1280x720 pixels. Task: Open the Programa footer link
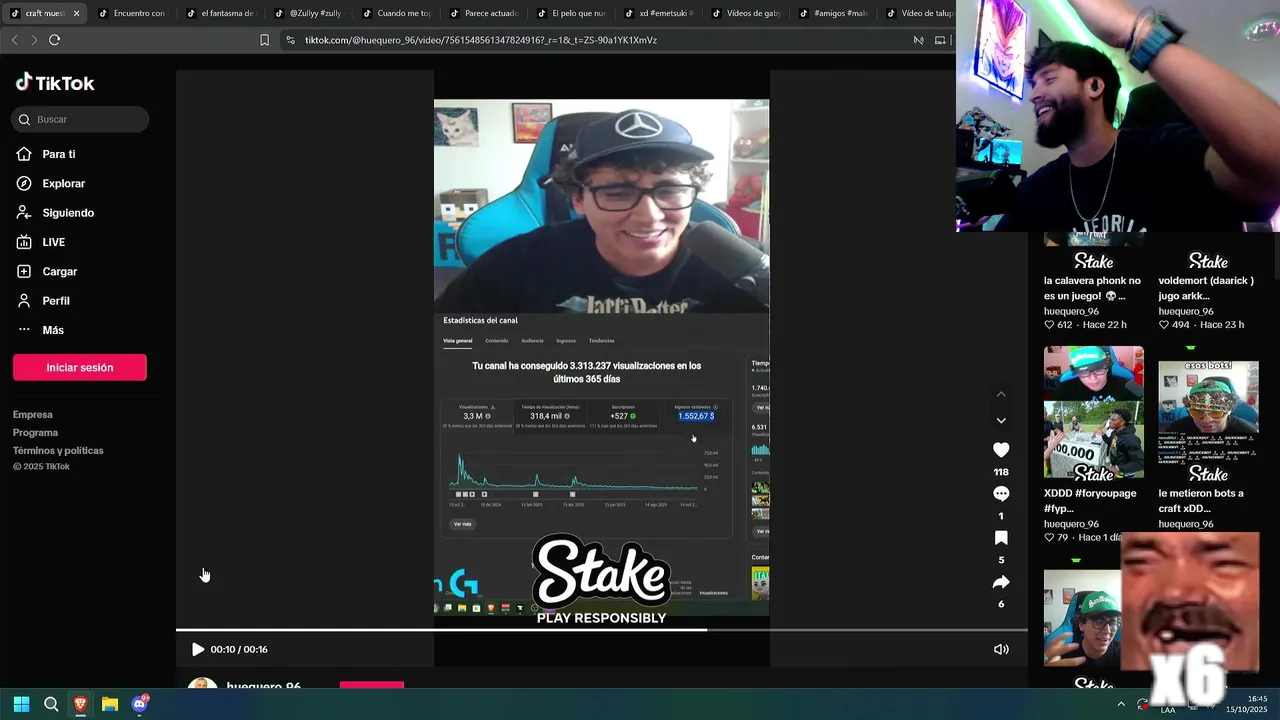35,432
